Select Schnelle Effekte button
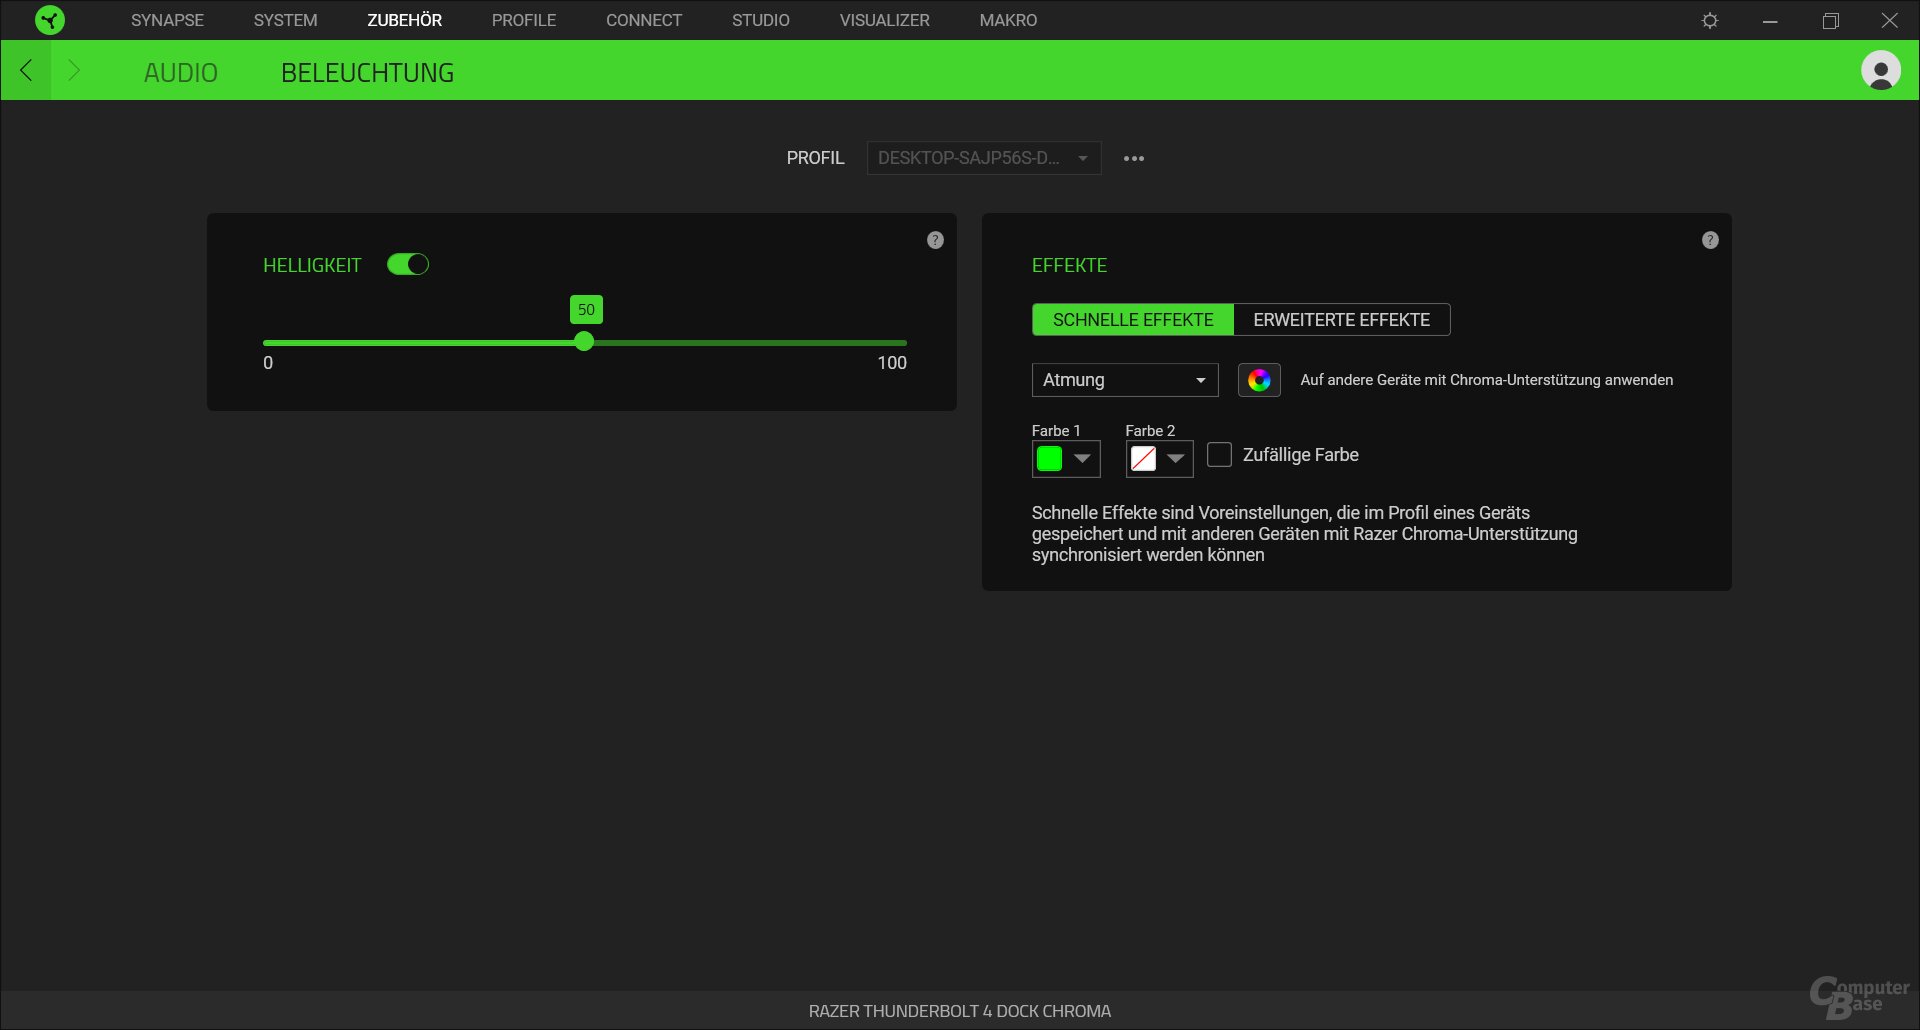This screenshot has width=1920, height=1030. 1133,320
